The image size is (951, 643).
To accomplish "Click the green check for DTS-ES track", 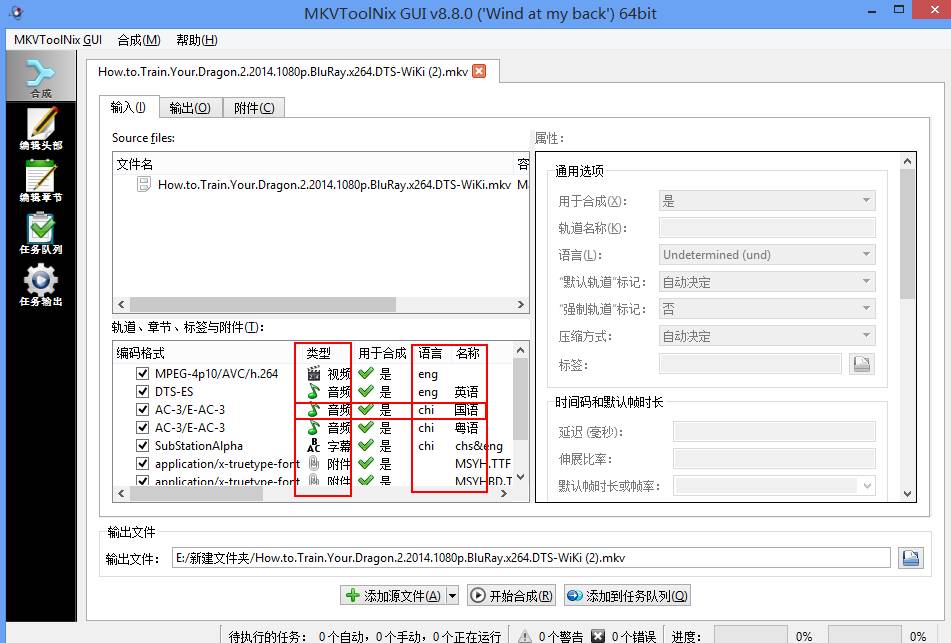I will tap(366, 392).
